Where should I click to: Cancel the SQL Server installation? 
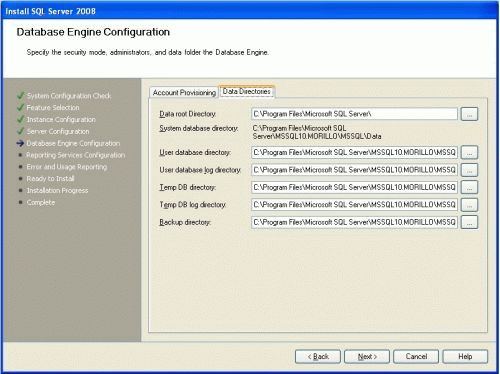coord(416,357)
